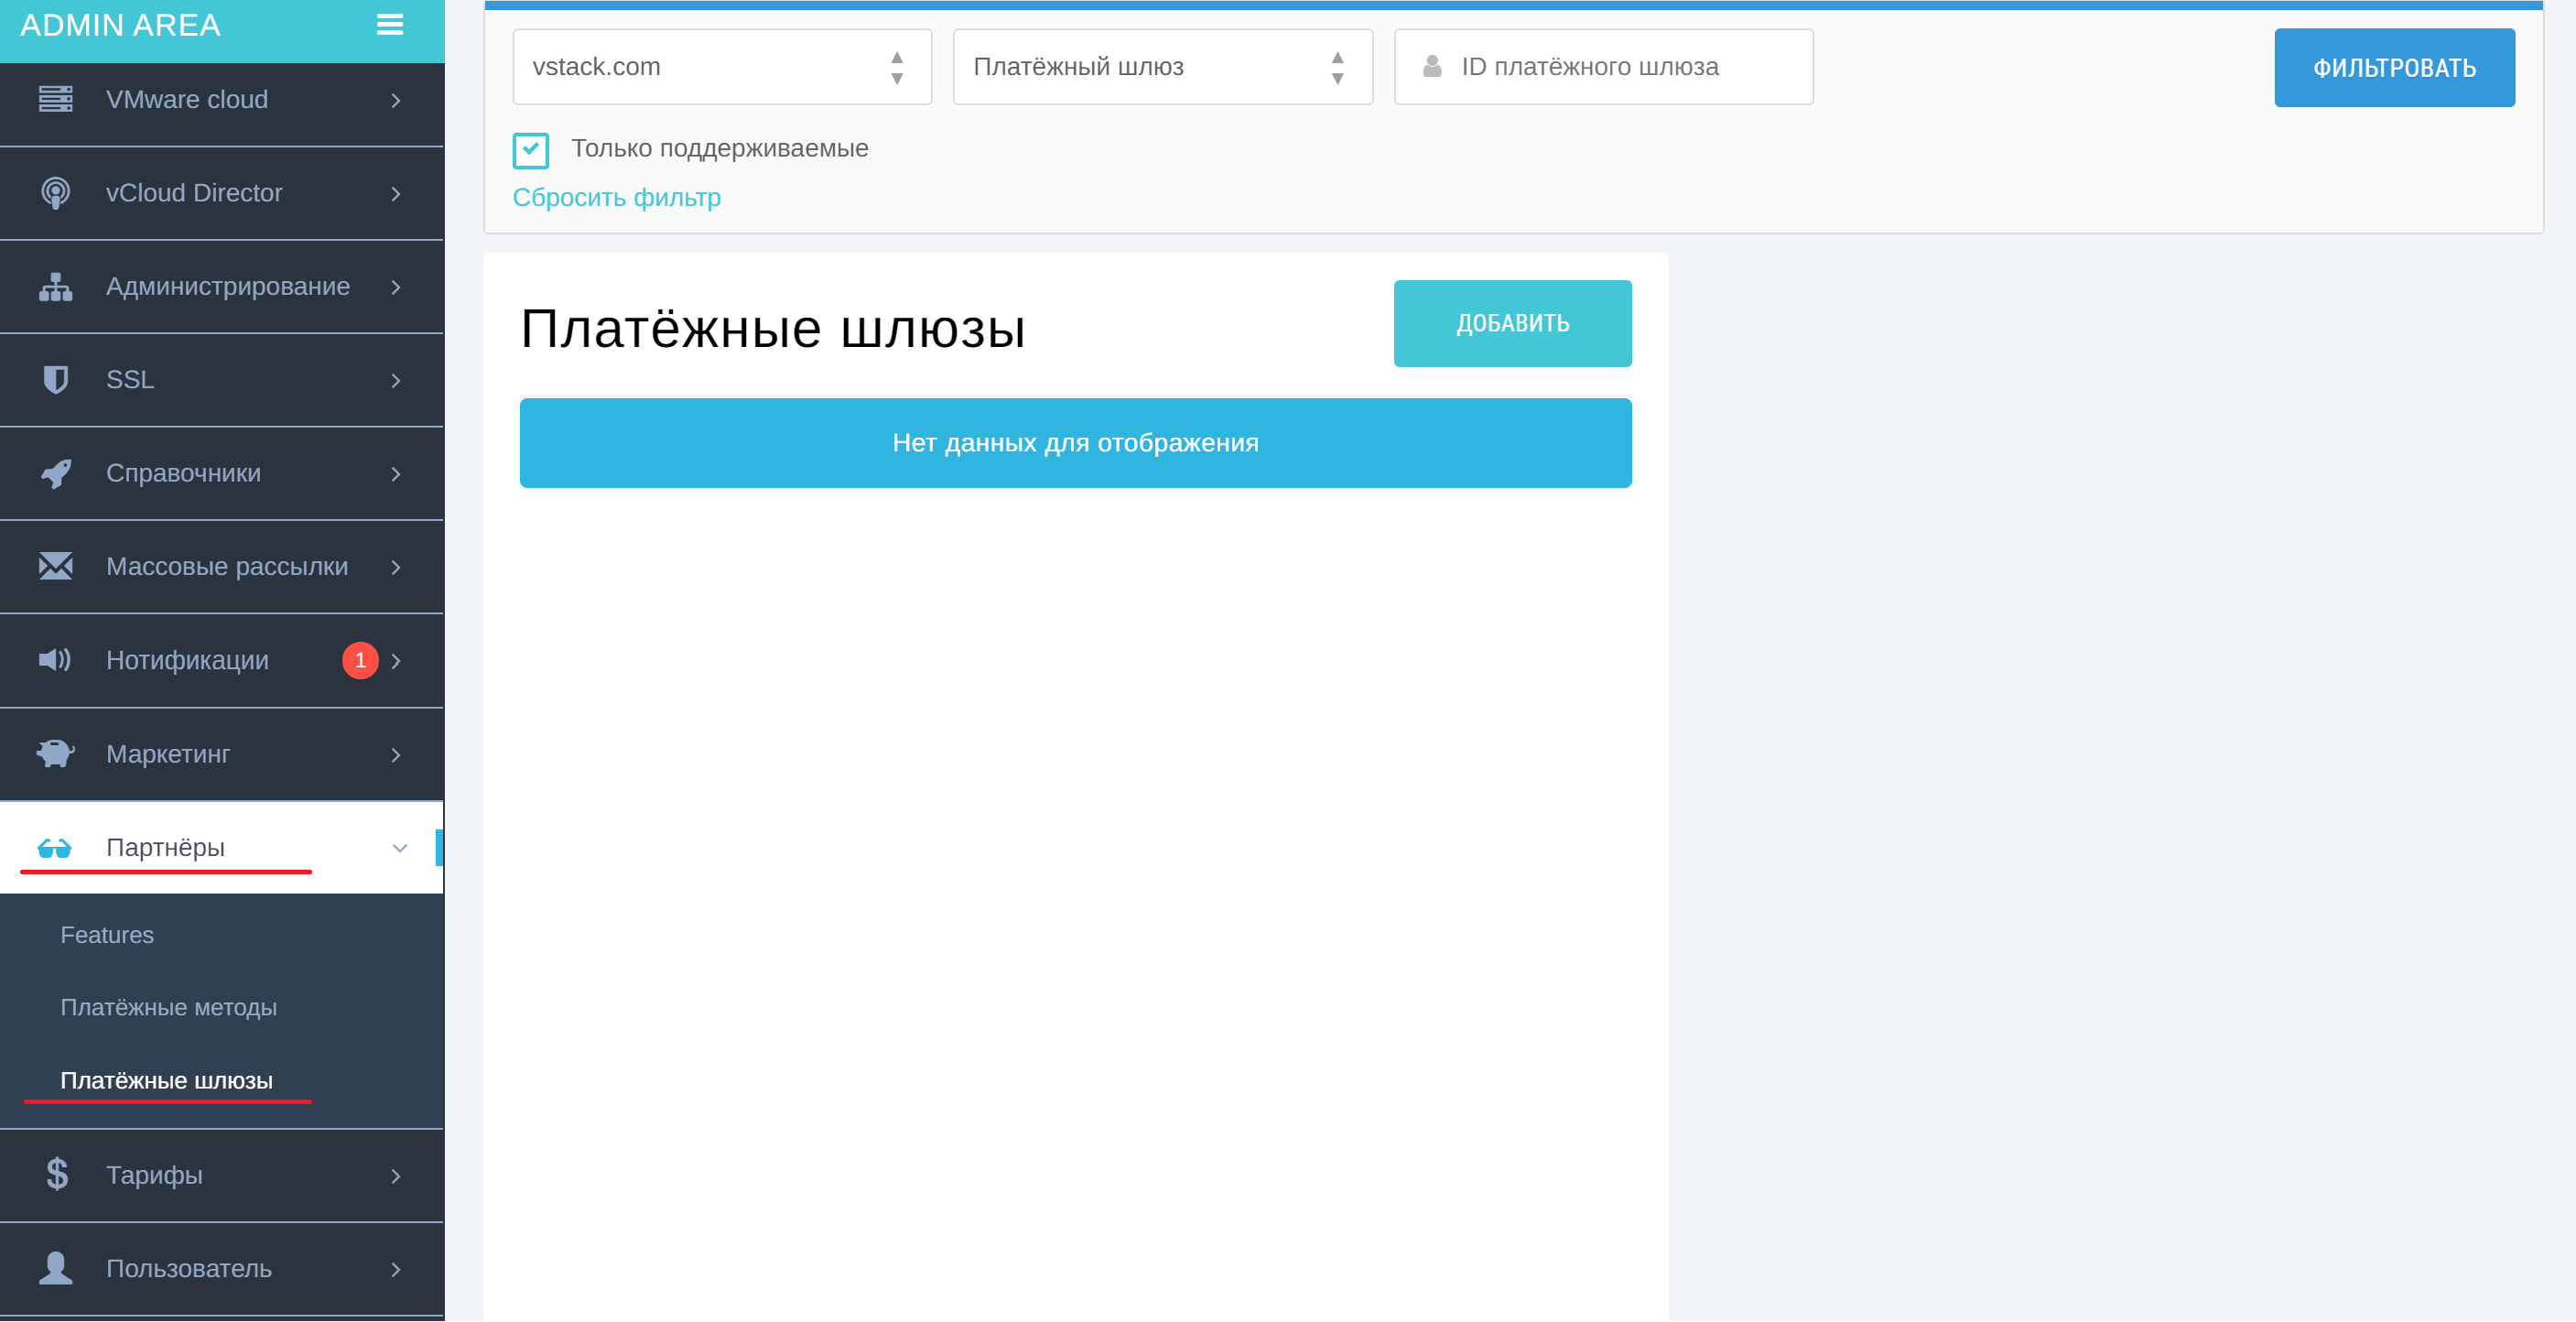Click the SSL shield icon

click(55, 380)
